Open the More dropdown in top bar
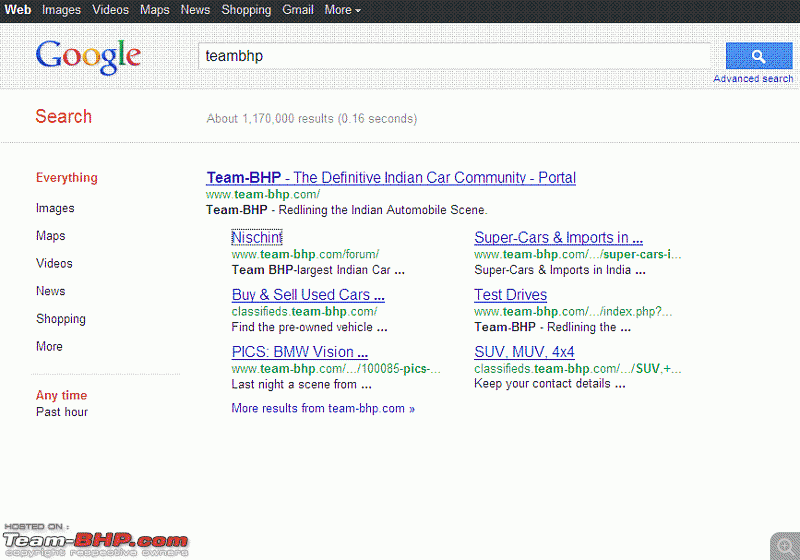This screenshot has width=800, height=560. (x=342, y=10)
